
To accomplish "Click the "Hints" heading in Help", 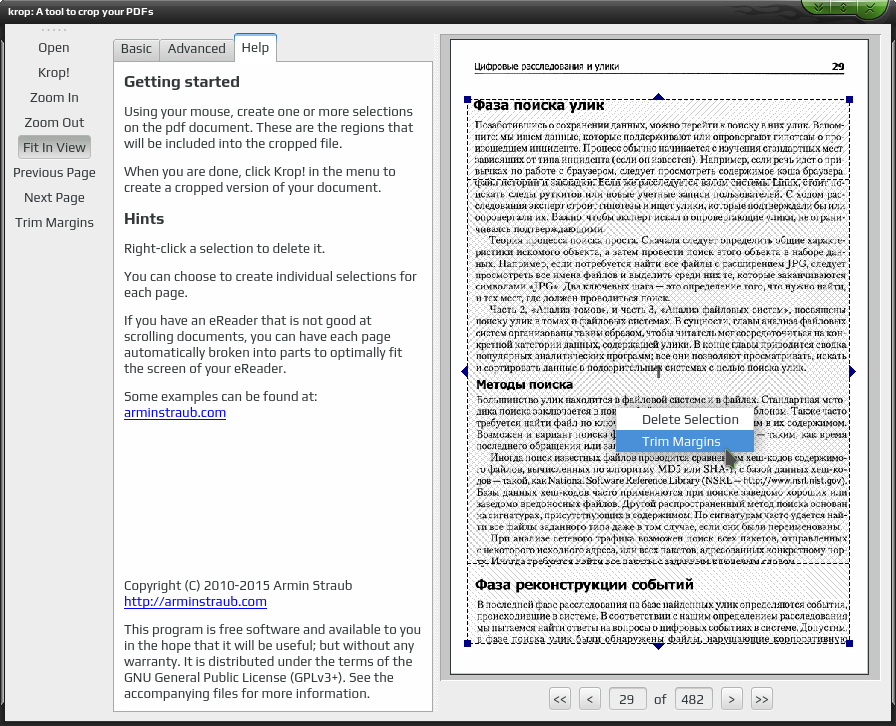I will tap(144, 219).
